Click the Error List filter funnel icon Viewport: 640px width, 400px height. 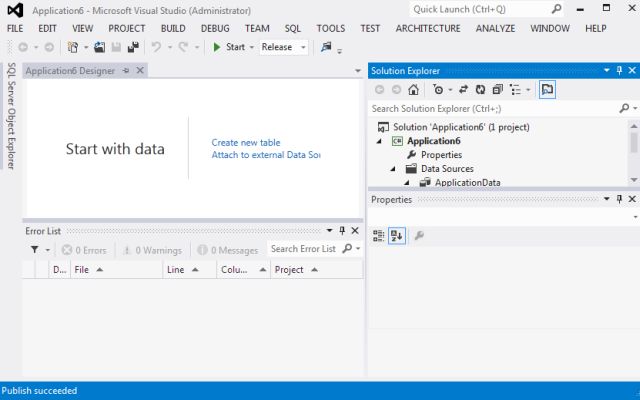pos(35,249)
